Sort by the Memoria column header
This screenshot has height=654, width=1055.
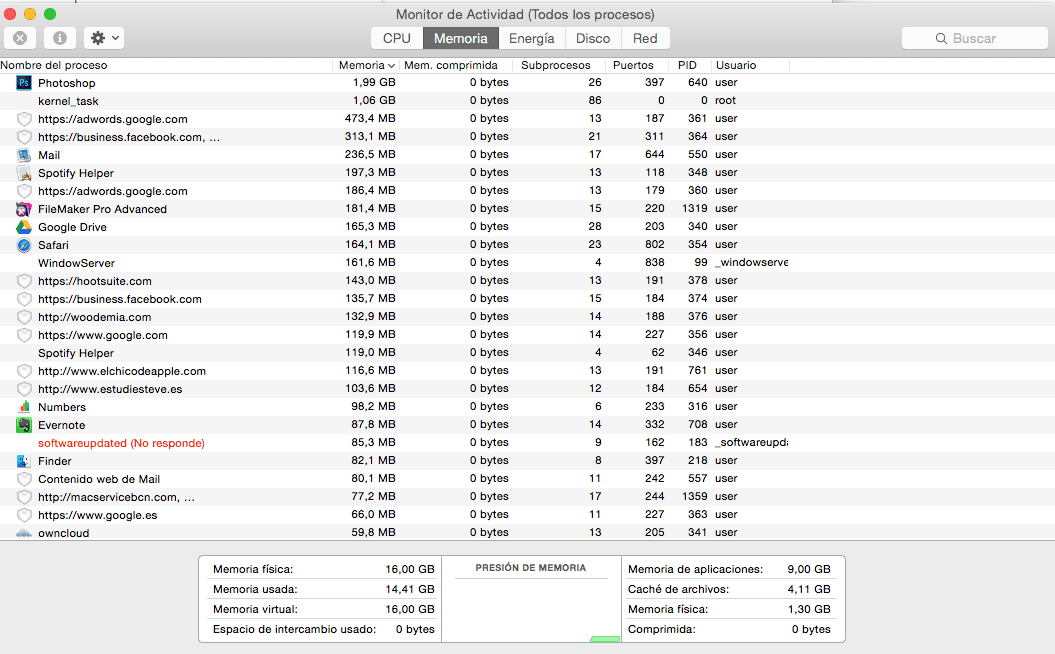(x=367, y=65)
